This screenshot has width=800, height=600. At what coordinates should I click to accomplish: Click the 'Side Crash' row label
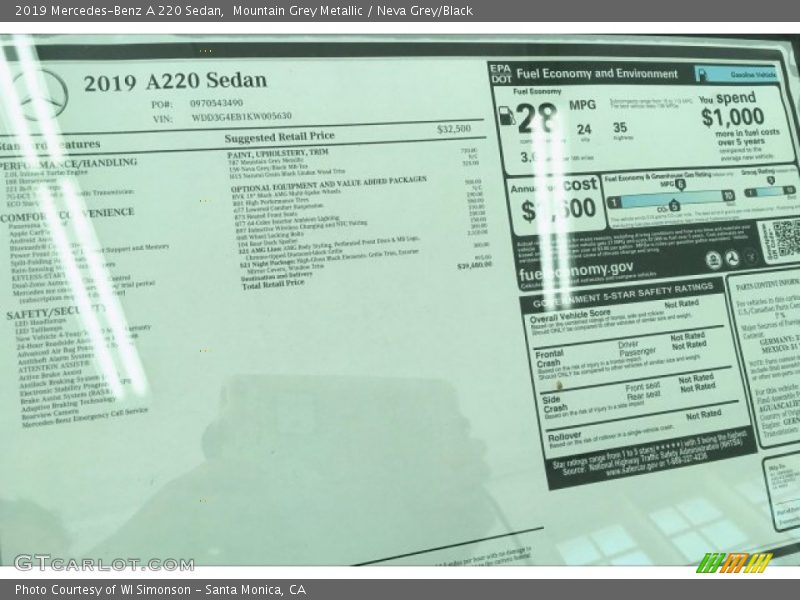click(x=555, y=404)
